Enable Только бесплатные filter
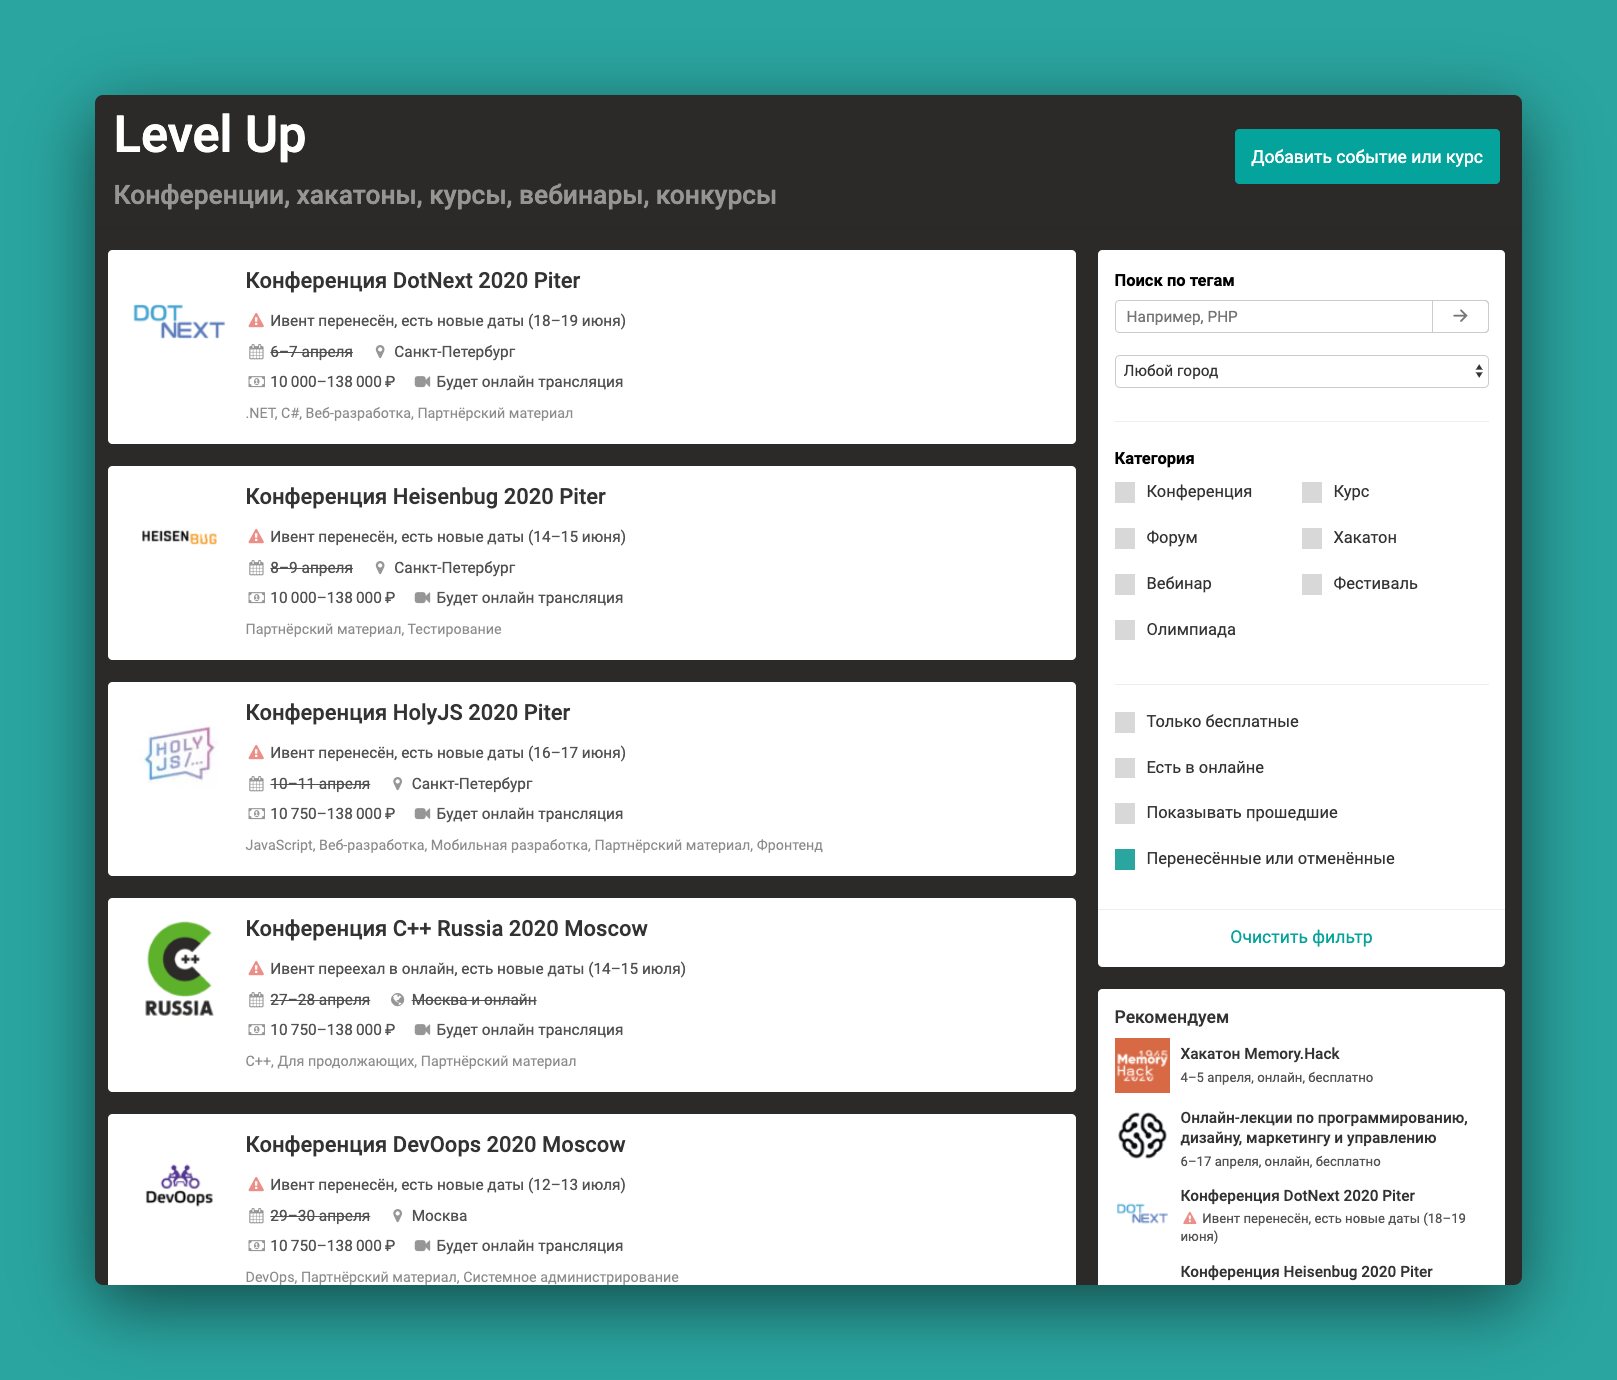Screen dimensions: 1617x1380 [1125, 722]
